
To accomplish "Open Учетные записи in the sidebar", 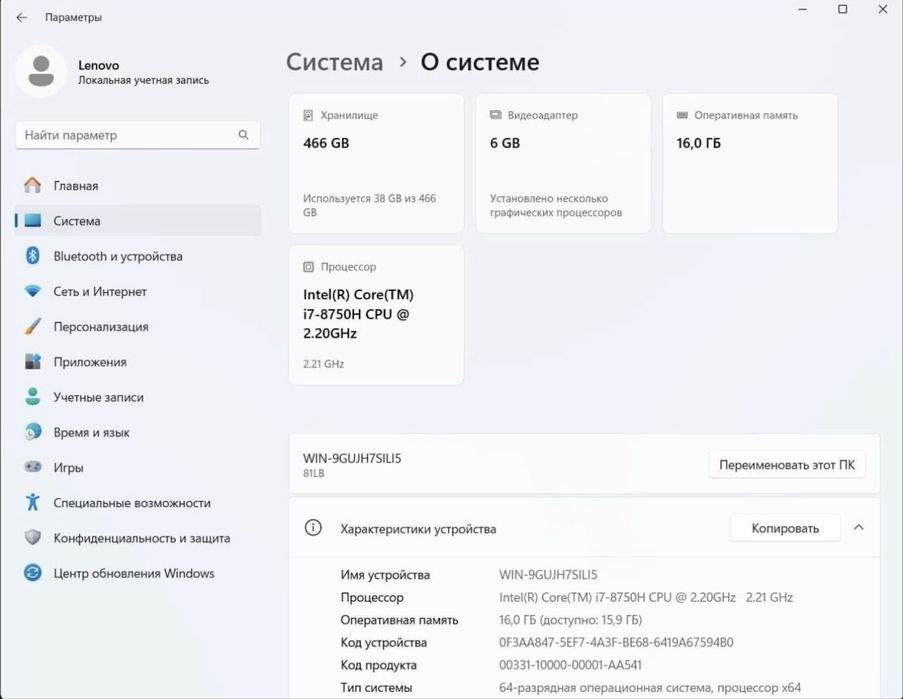I will pos(138,397).
